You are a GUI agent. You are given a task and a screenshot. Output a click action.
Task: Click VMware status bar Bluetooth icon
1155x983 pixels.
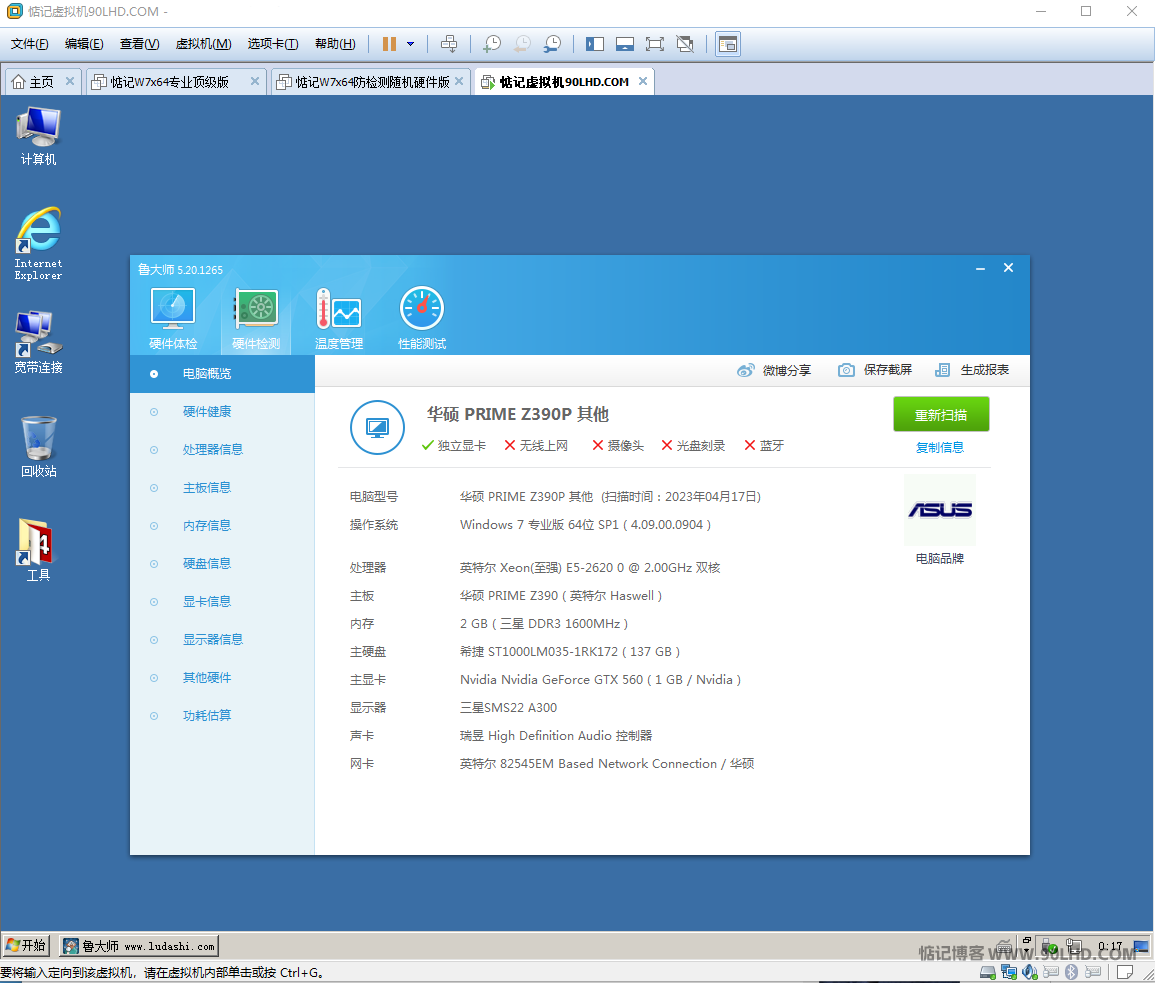pos(1072,972)
